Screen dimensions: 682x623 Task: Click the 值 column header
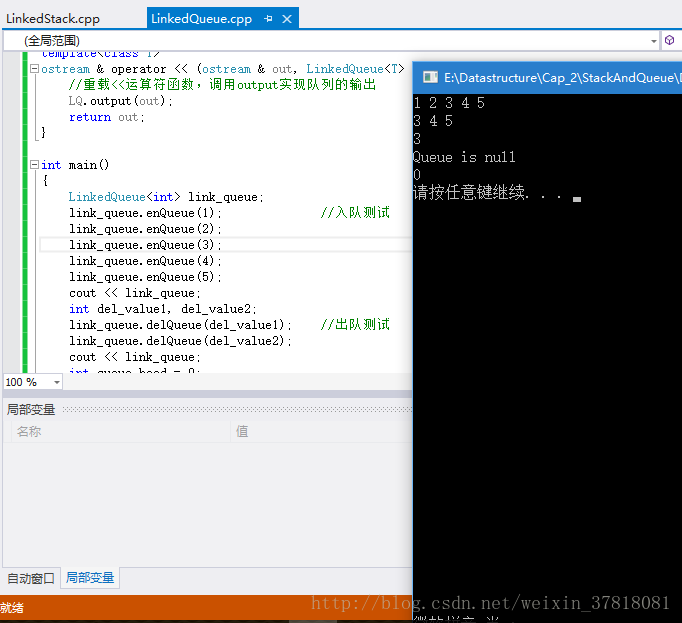pyautogui.click(x=242, y=431)
